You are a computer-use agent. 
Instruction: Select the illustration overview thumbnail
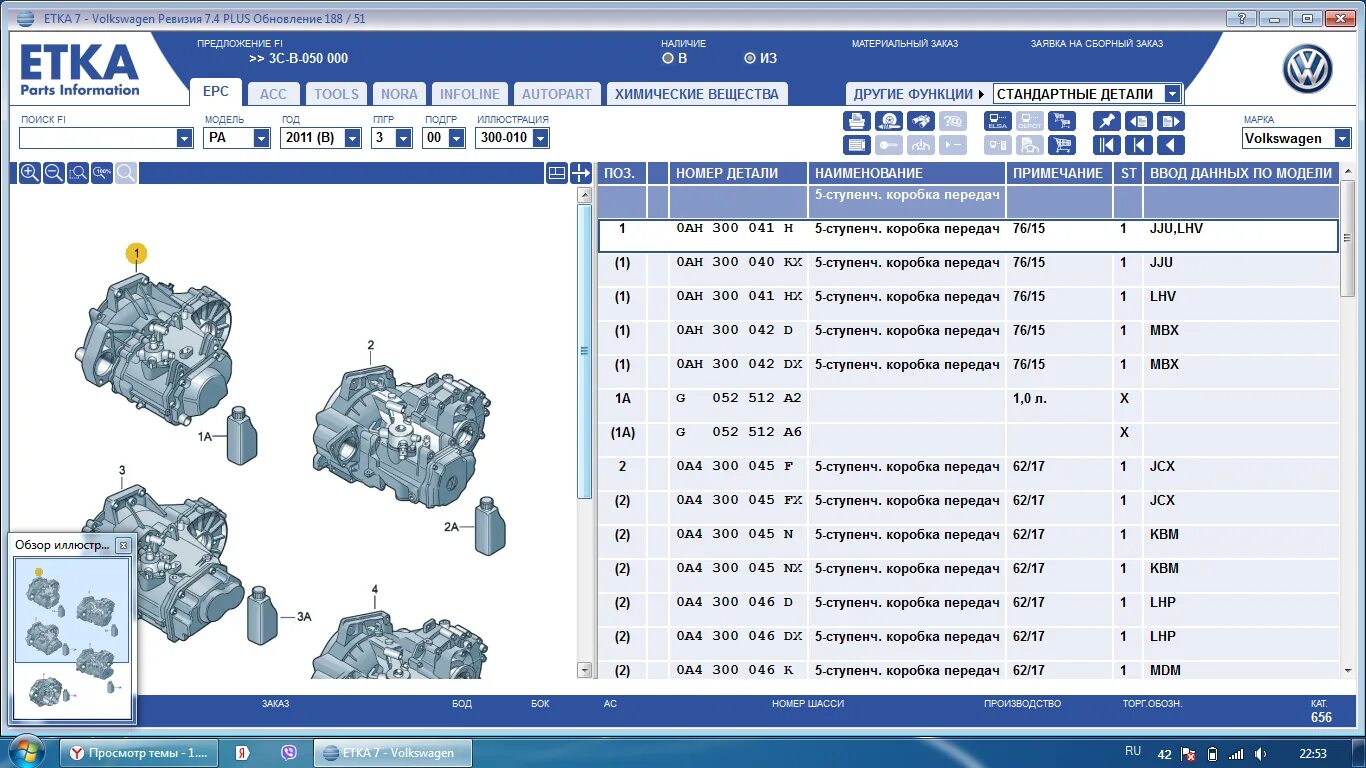[x=72, y=637]
